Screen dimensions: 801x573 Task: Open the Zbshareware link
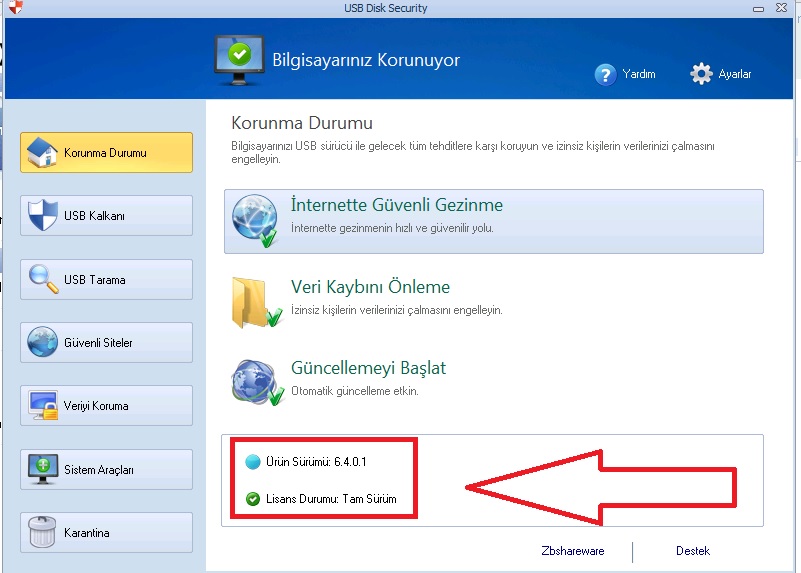(573, 551)
